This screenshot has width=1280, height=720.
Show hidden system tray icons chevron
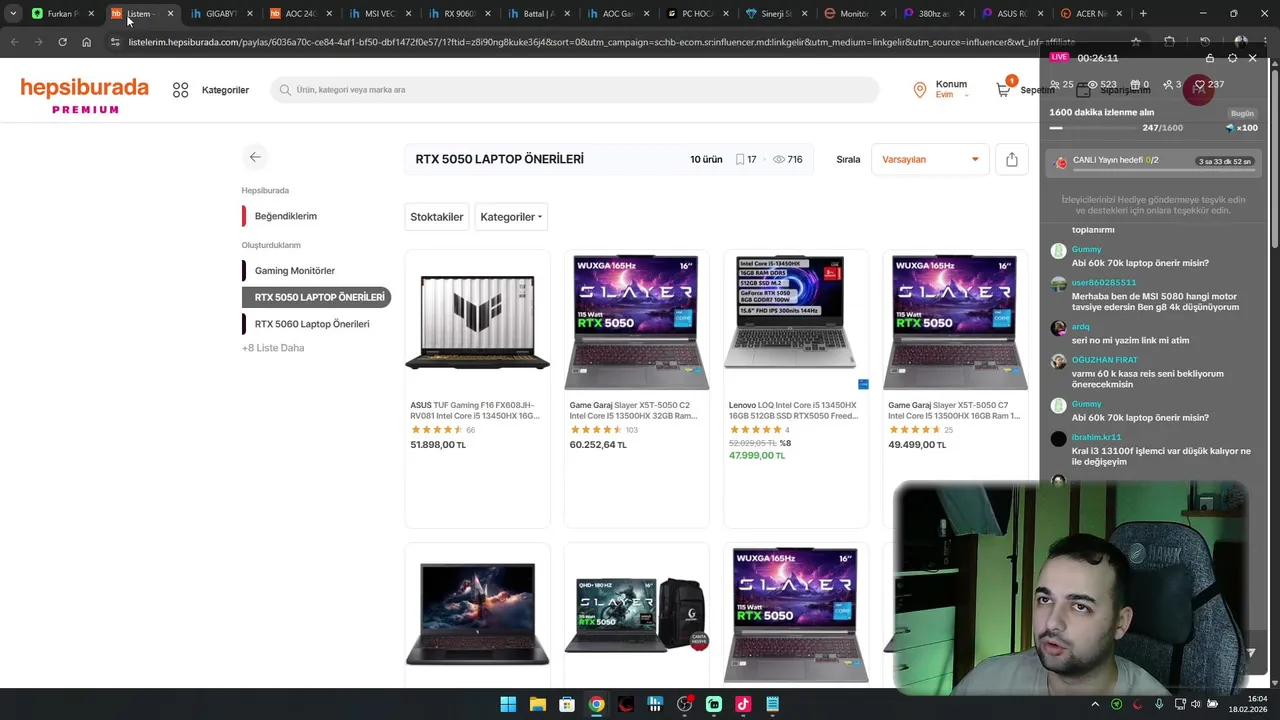1095,704
